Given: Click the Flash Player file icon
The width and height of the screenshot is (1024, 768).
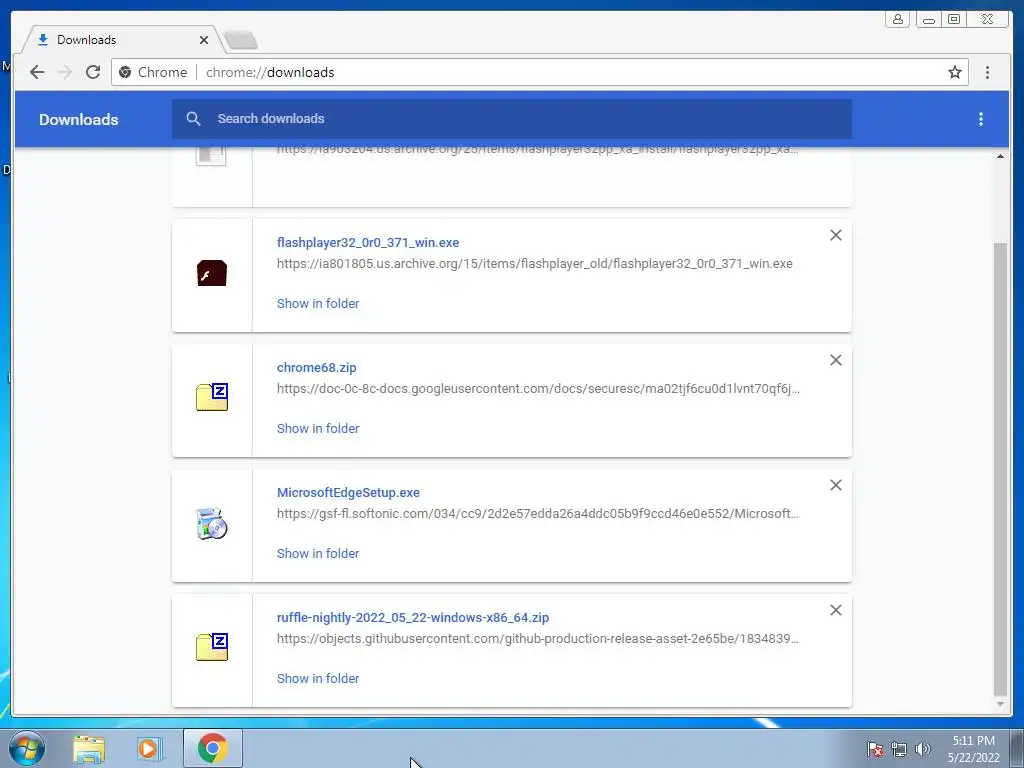Looking at the screenshot, I should [x=212, y=273].
